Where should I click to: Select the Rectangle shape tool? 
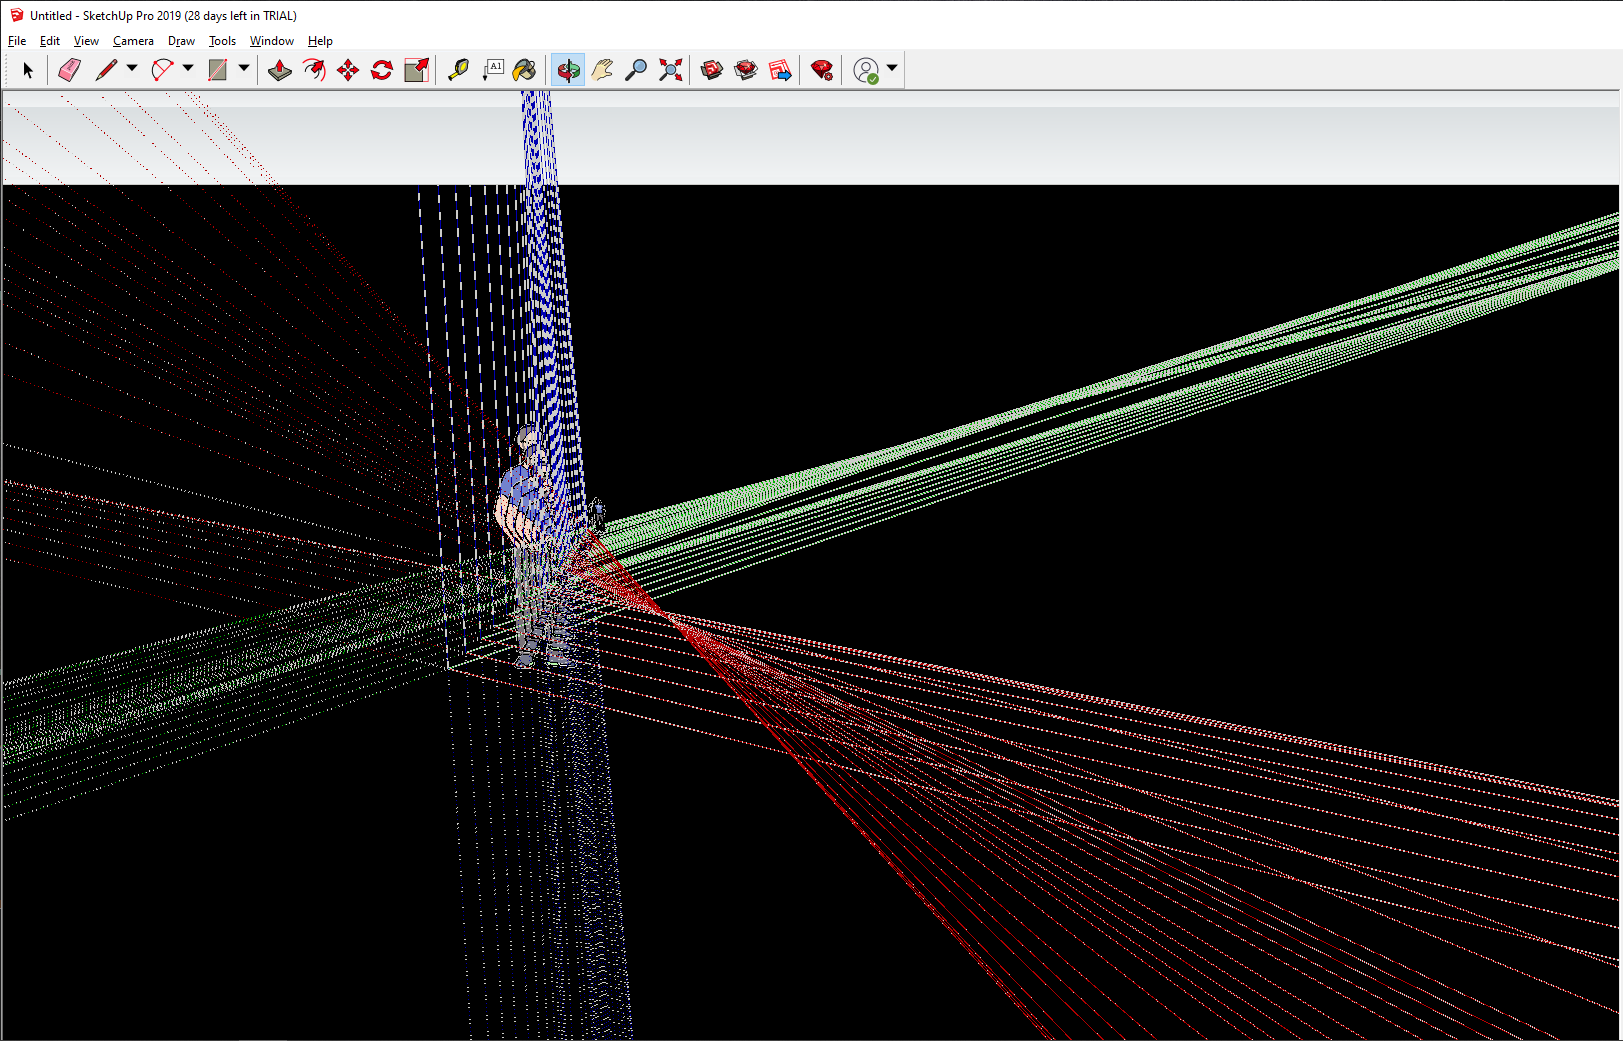(217, 70)
